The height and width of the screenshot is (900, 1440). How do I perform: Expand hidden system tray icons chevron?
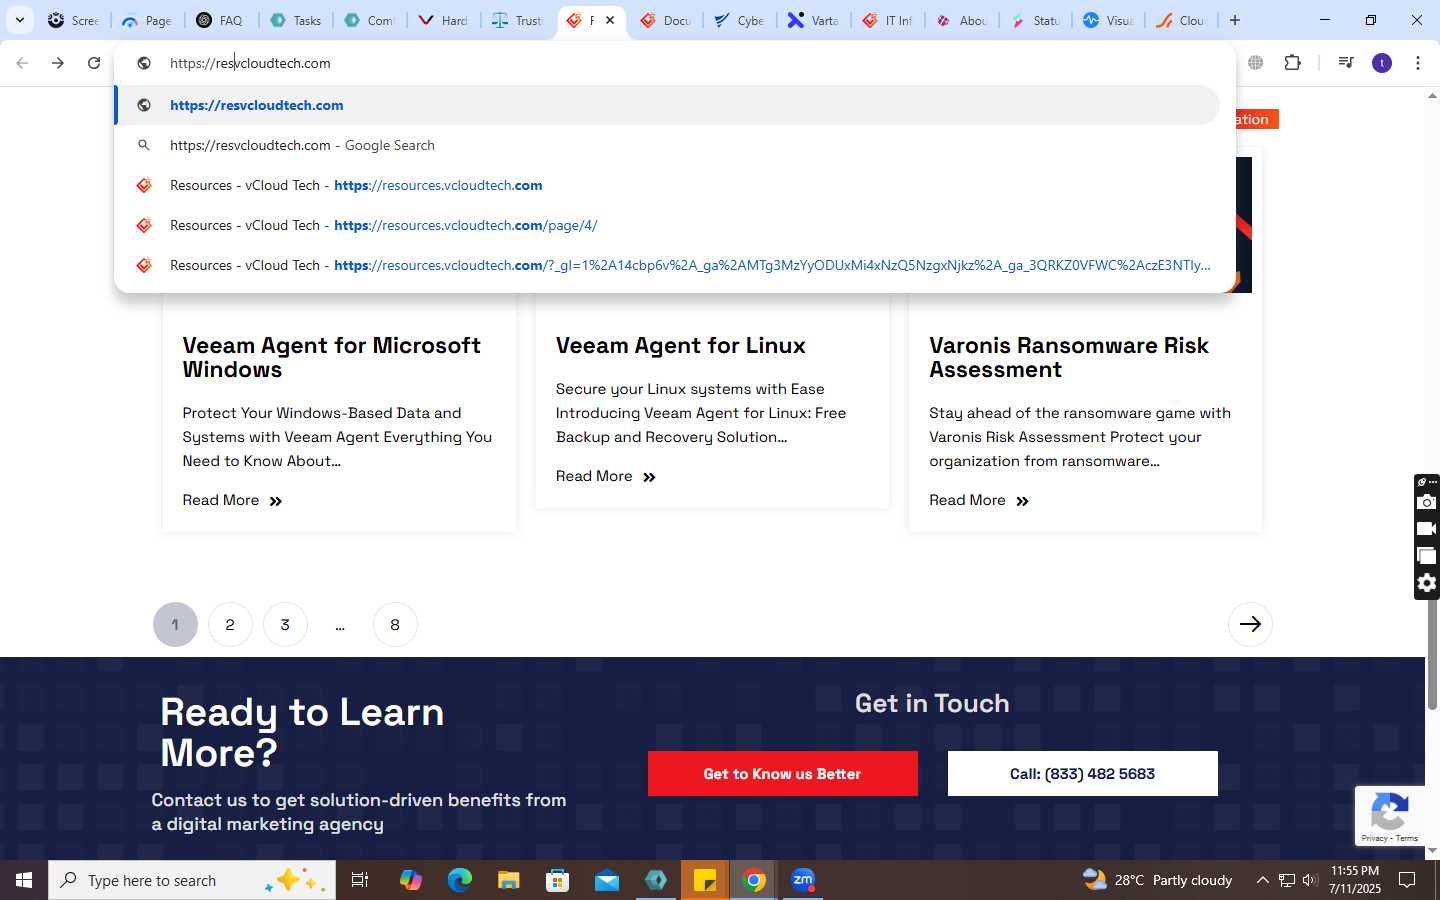tap(1262, 880)
